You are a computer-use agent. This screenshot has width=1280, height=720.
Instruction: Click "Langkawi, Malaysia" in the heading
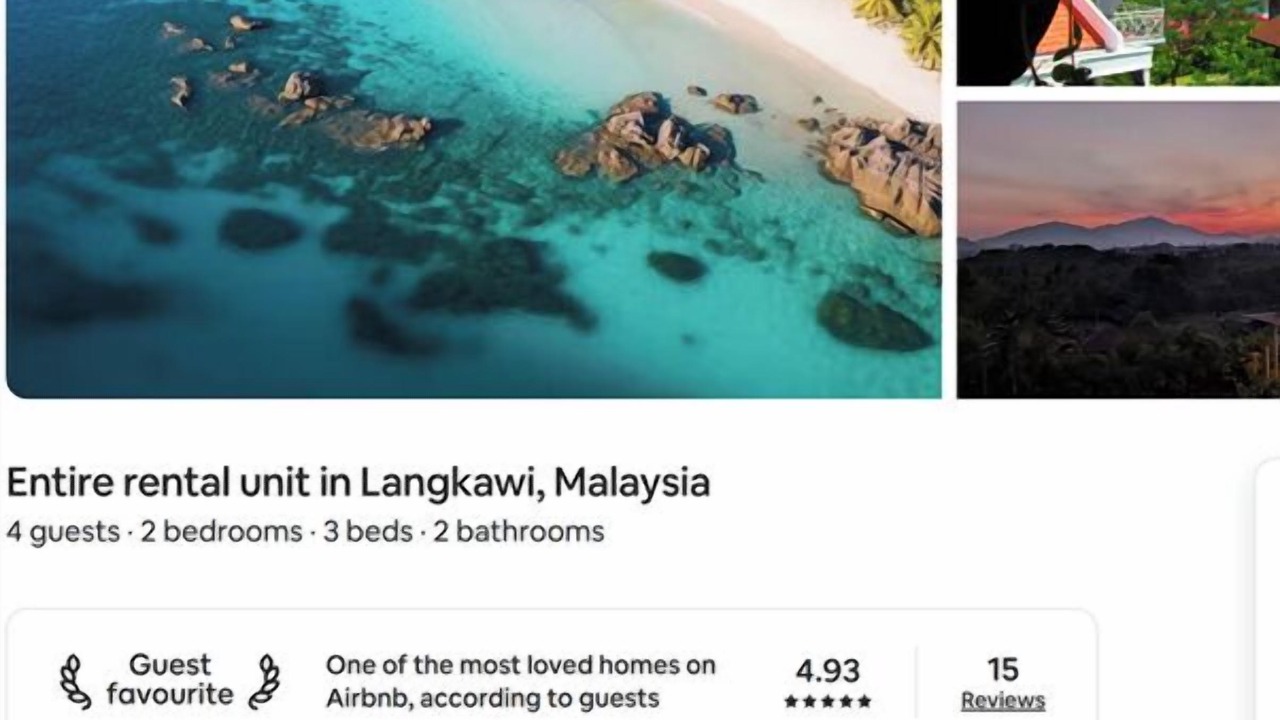[535, 482]
